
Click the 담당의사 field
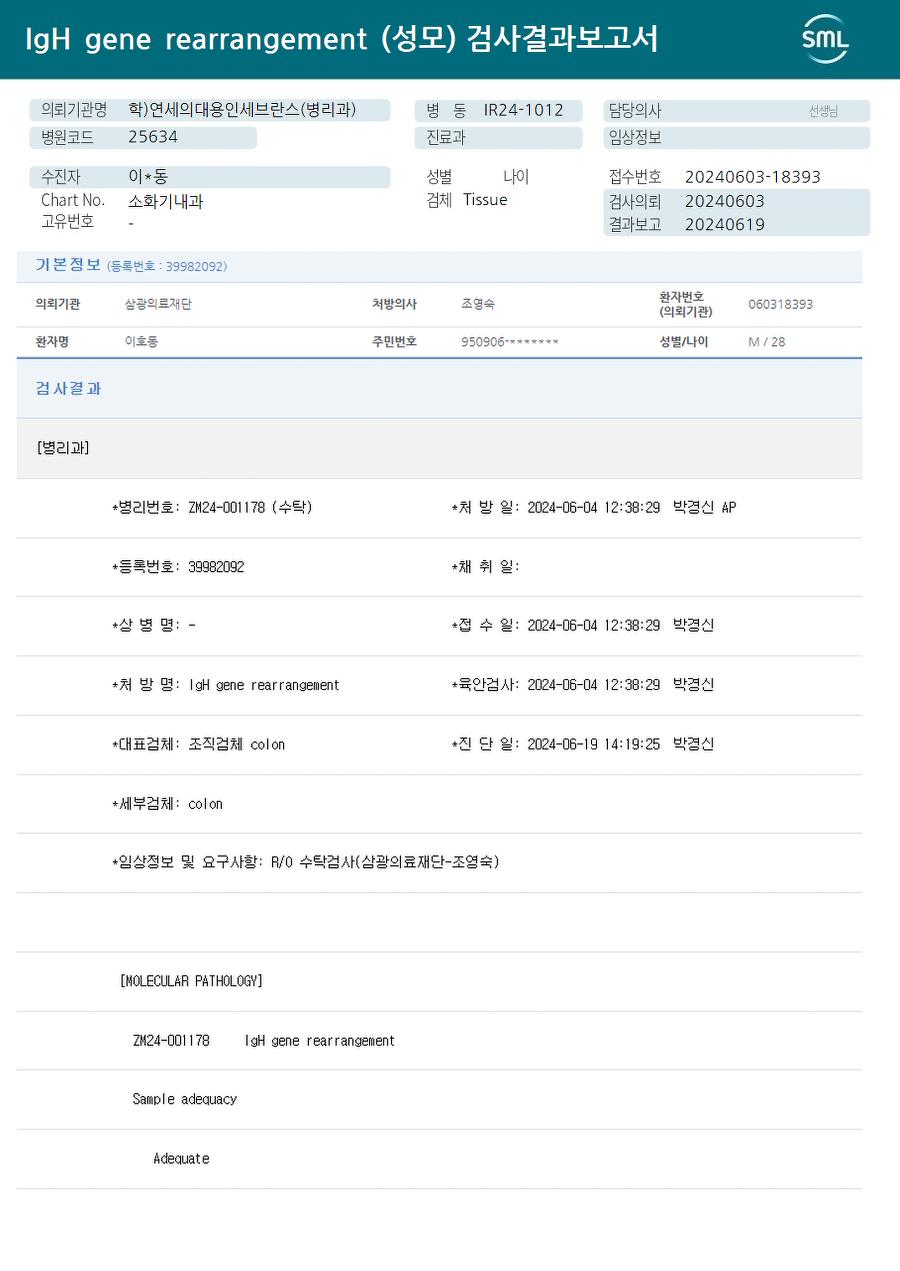coord(736,111)
